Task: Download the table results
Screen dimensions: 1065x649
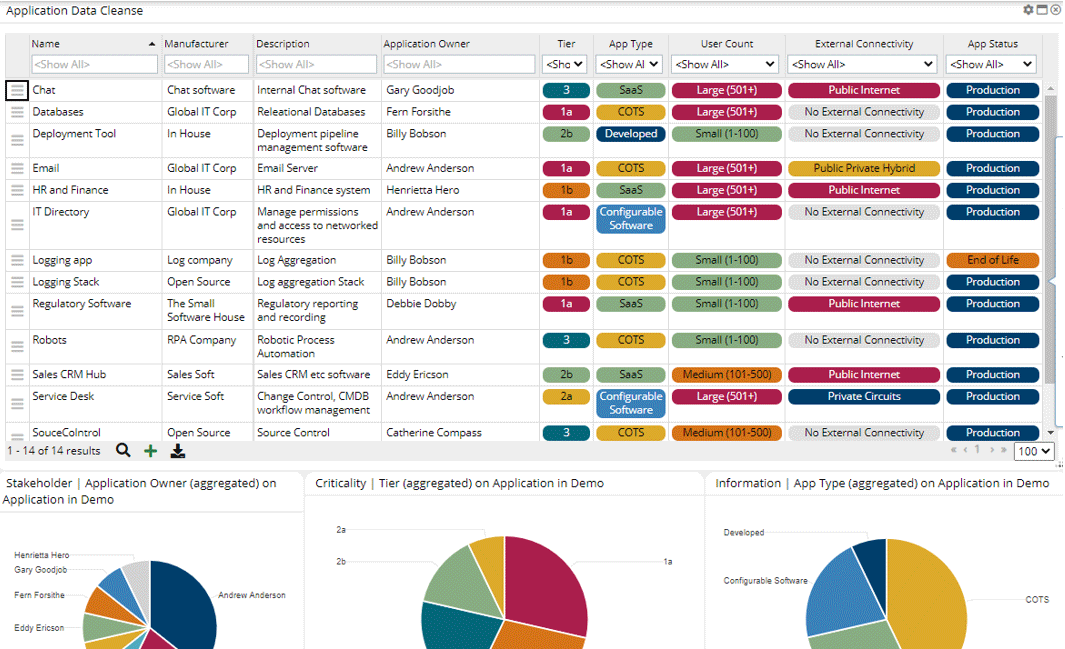Action: (x=178, y=451)
